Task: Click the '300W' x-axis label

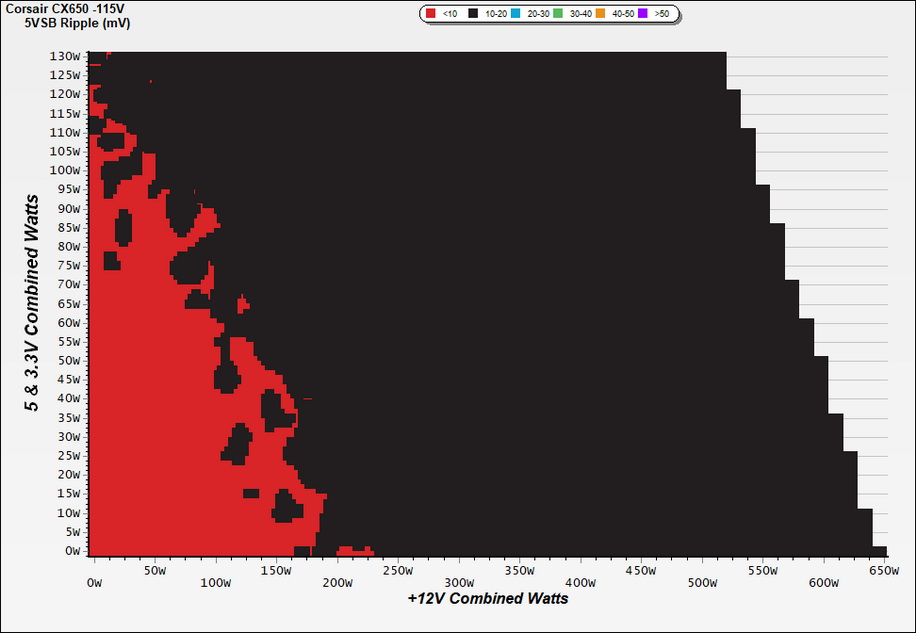Action: tap(459, 583)
